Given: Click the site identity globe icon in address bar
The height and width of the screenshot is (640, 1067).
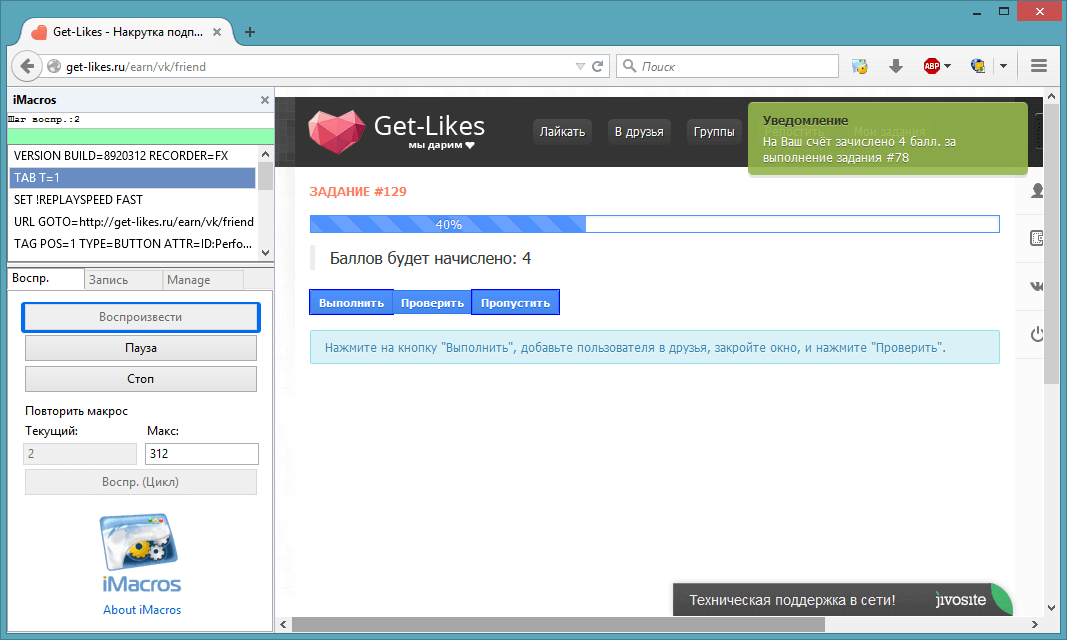Looking at the screenshot, I should 54,67.
